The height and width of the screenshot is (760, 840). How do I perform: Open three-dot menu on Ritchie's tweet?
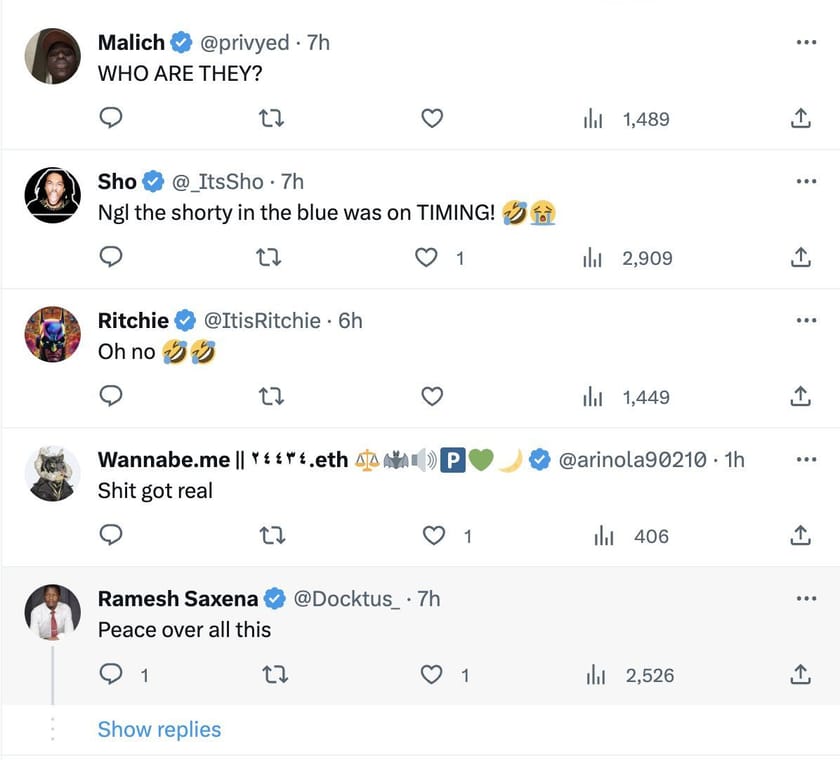coord(806,321)
